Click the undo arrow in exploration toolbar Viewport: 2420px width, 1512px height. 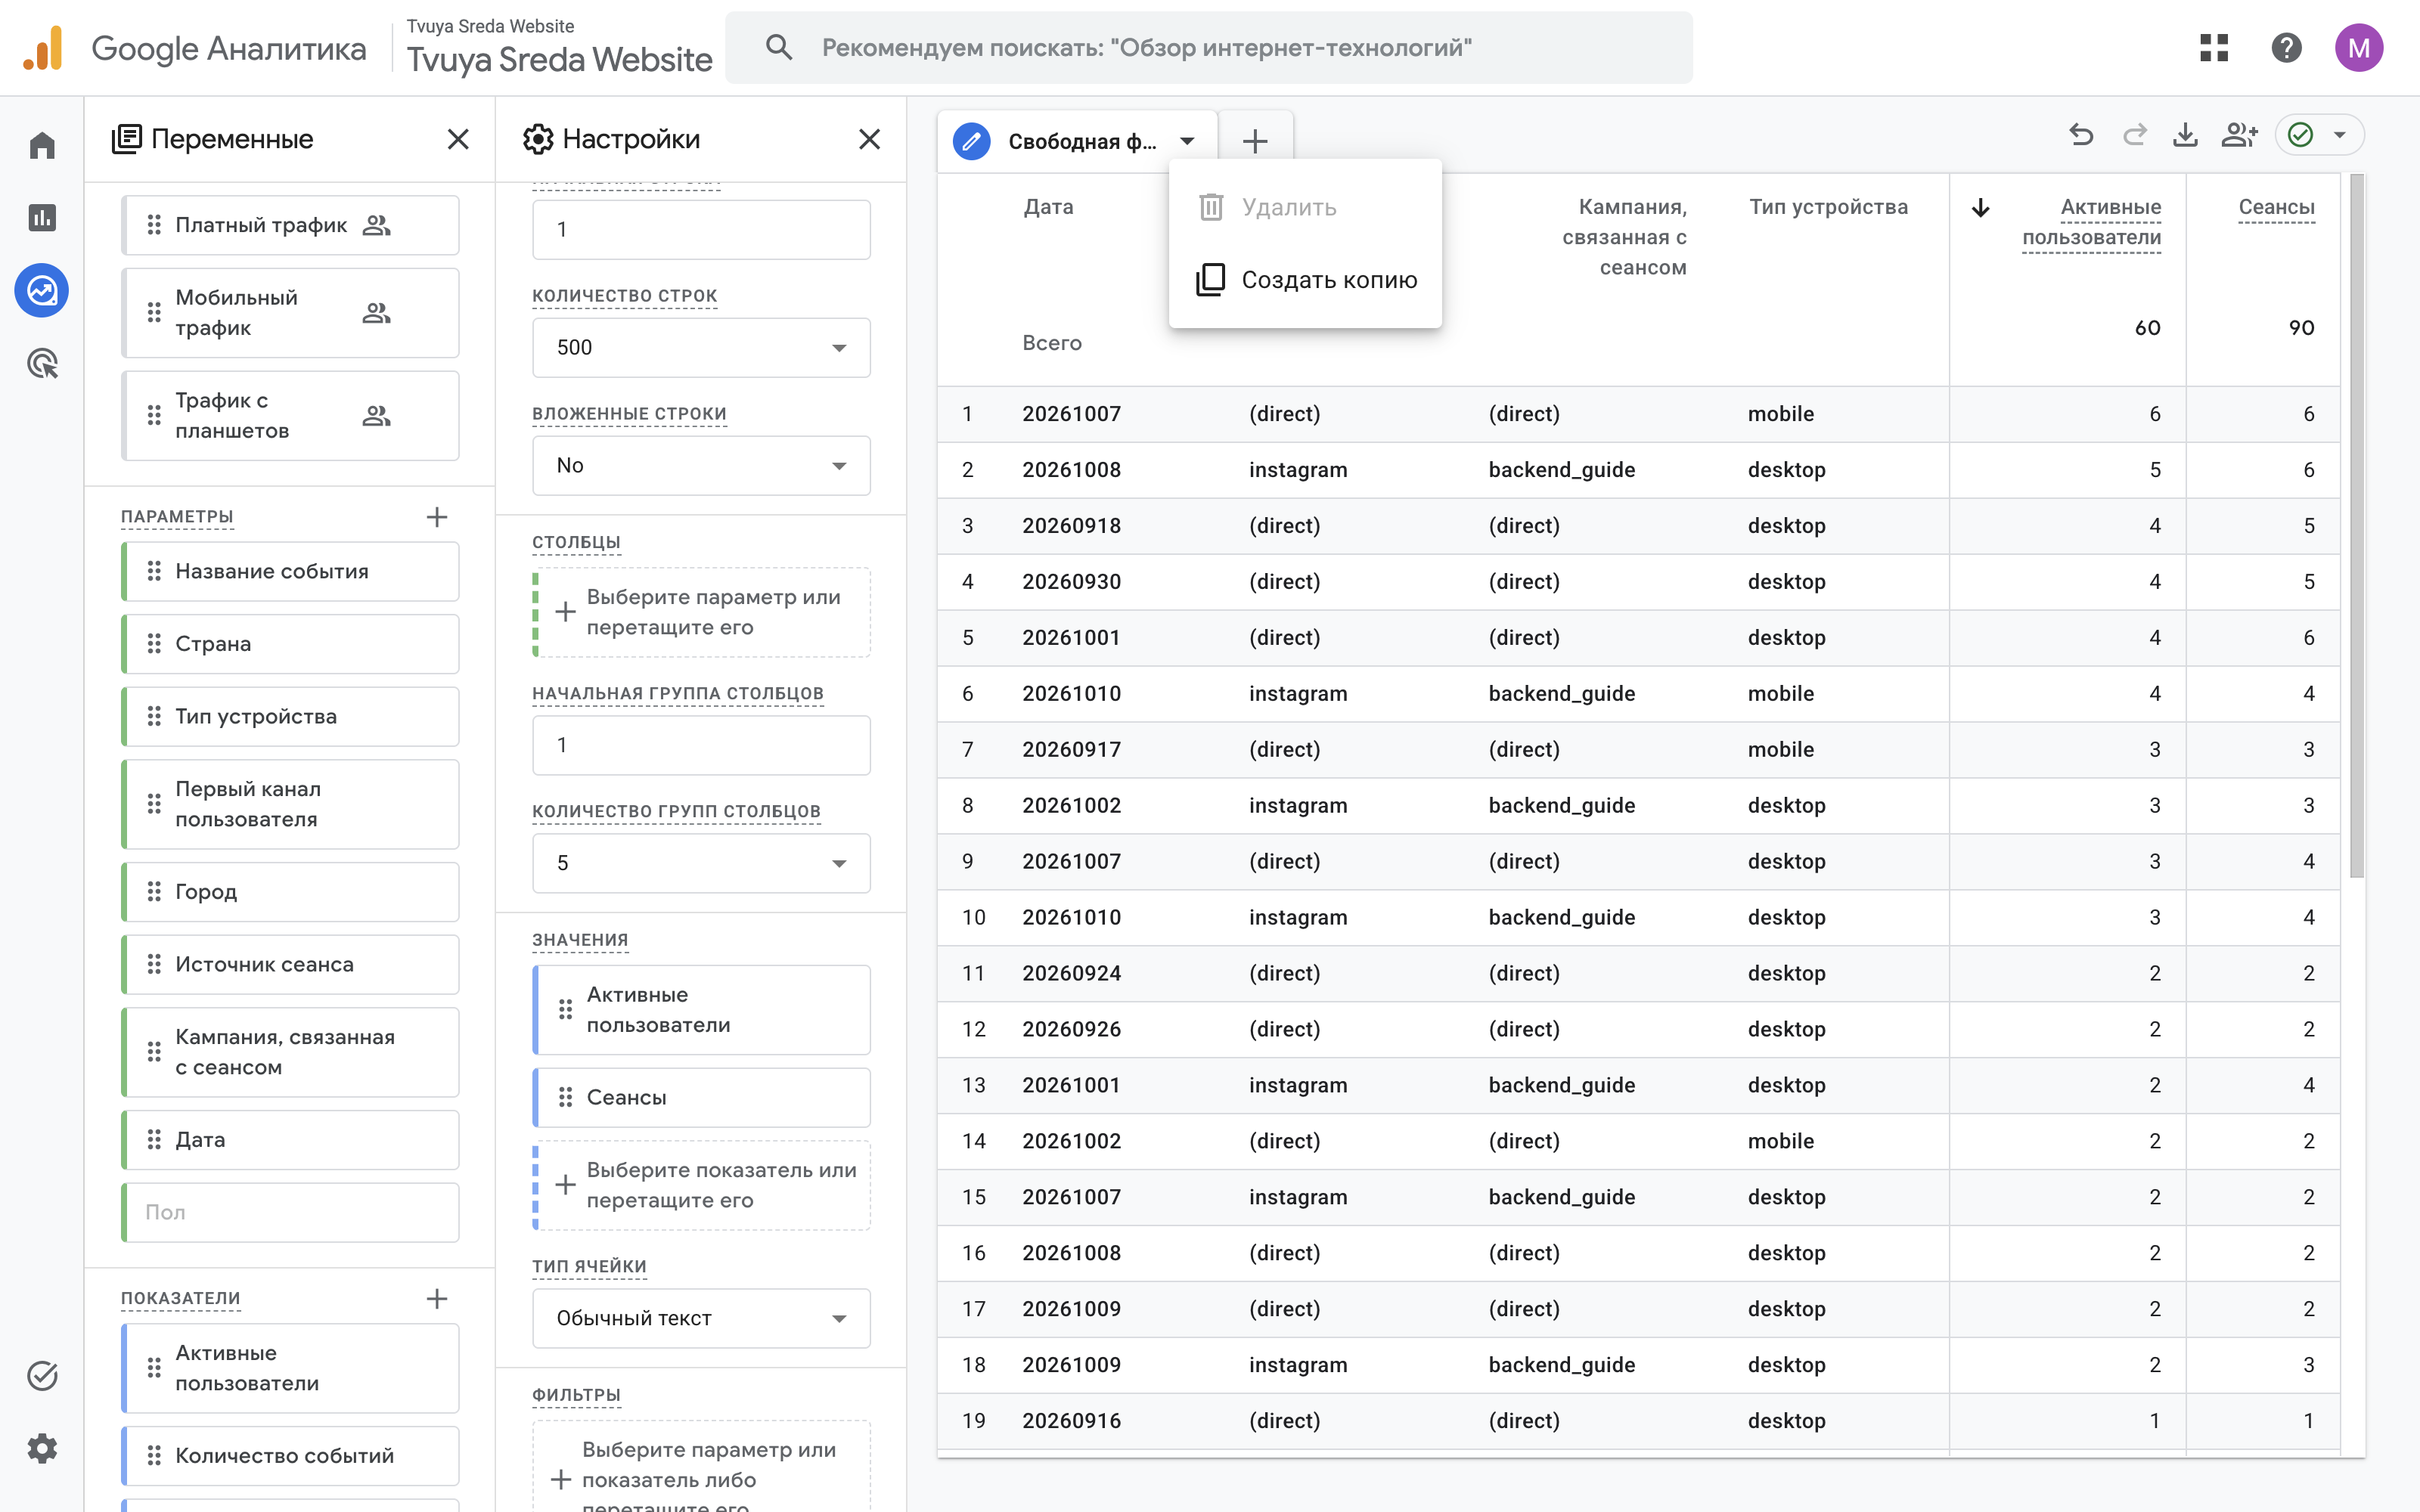click(x=2081, y=135)
